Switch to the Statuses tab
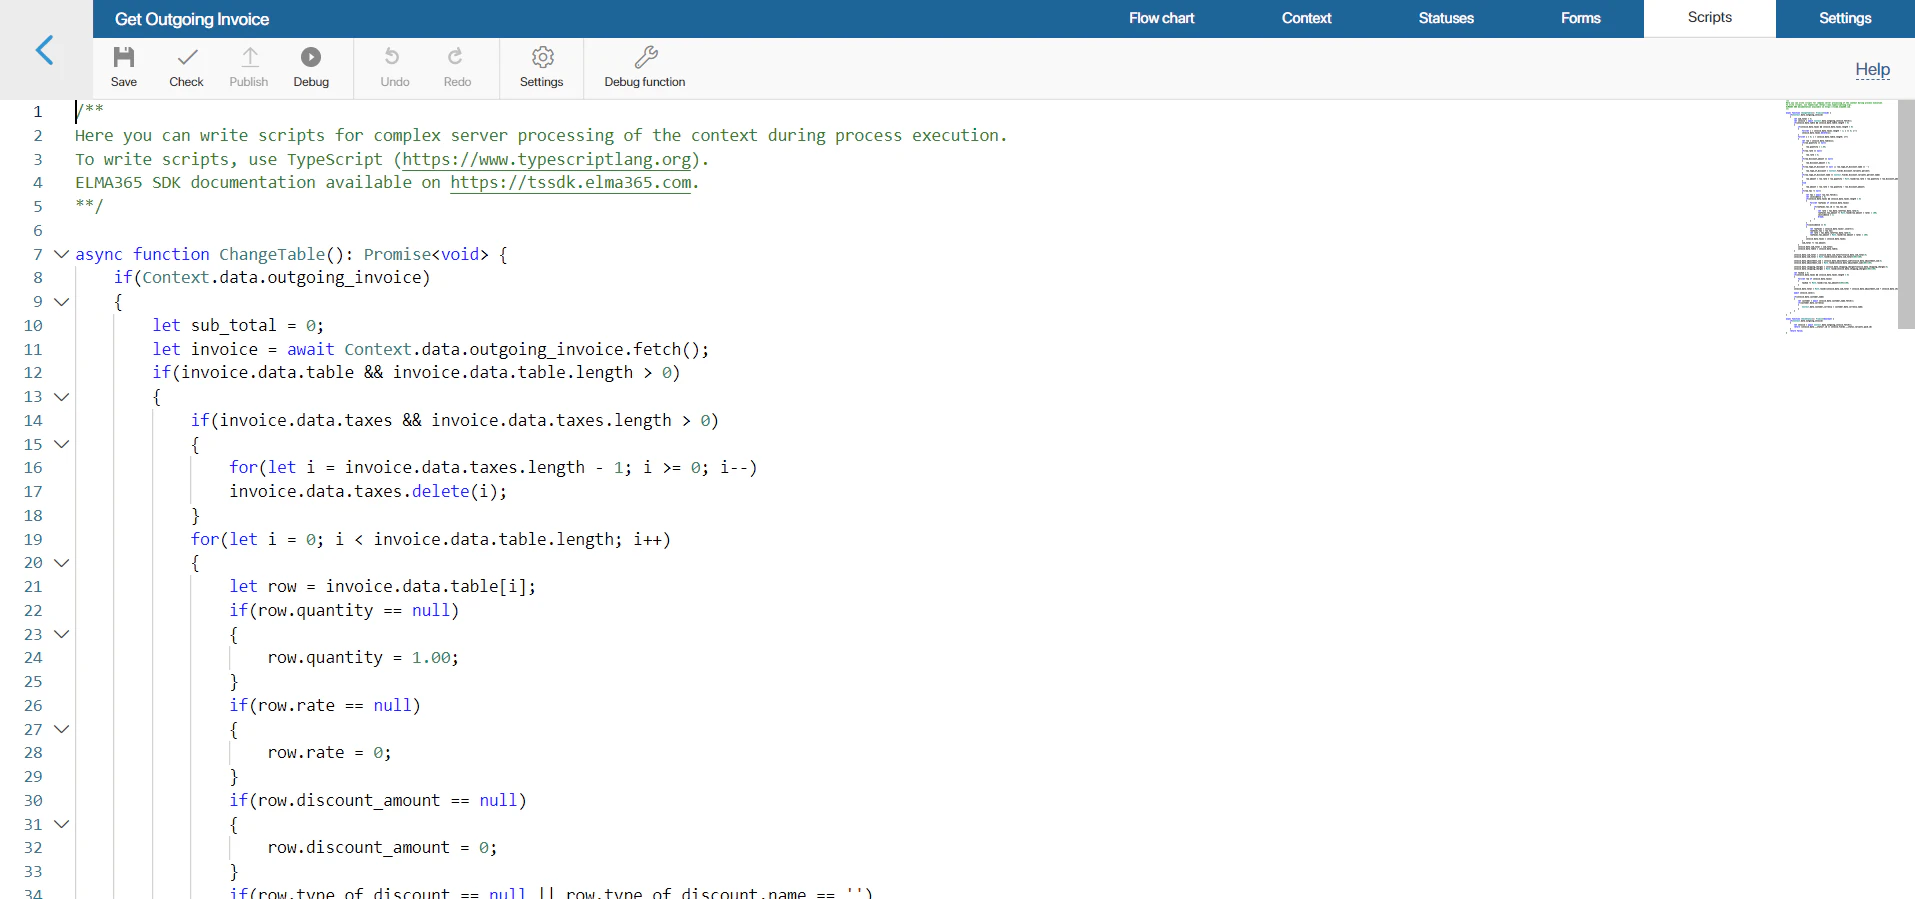This screenshot has height=899, width=1915. point(1445,18)
